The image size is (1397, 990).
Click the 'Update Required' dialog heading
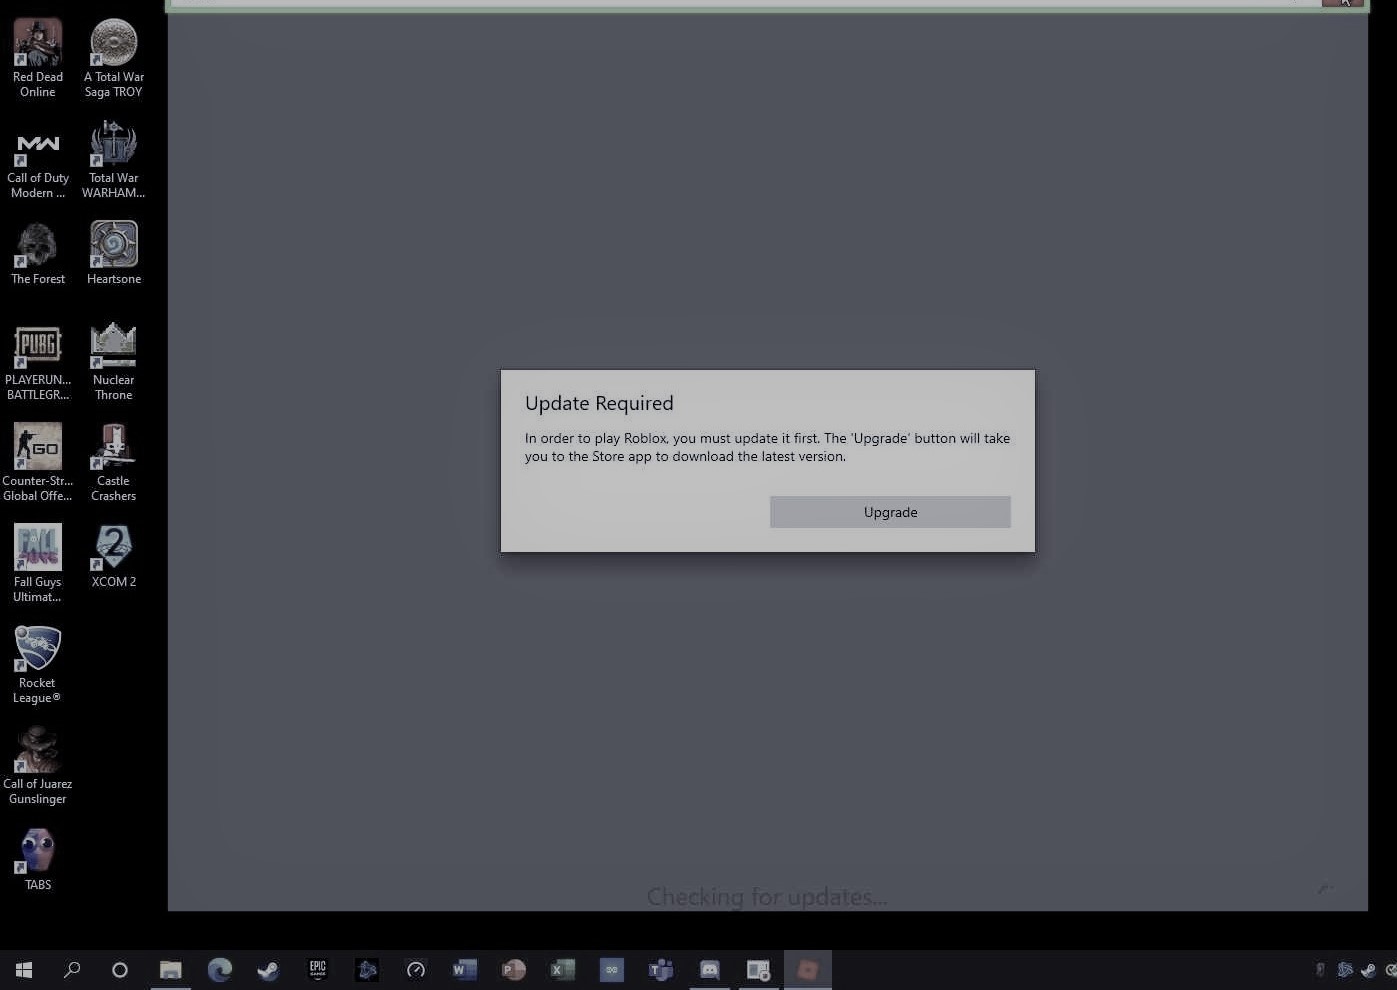tap(599, 403)
